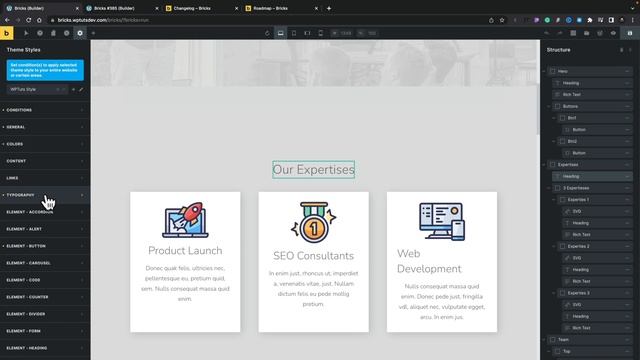Screen dimensions: 640x360
Task: Expand the Content section
Action: [x=45, y=161]
